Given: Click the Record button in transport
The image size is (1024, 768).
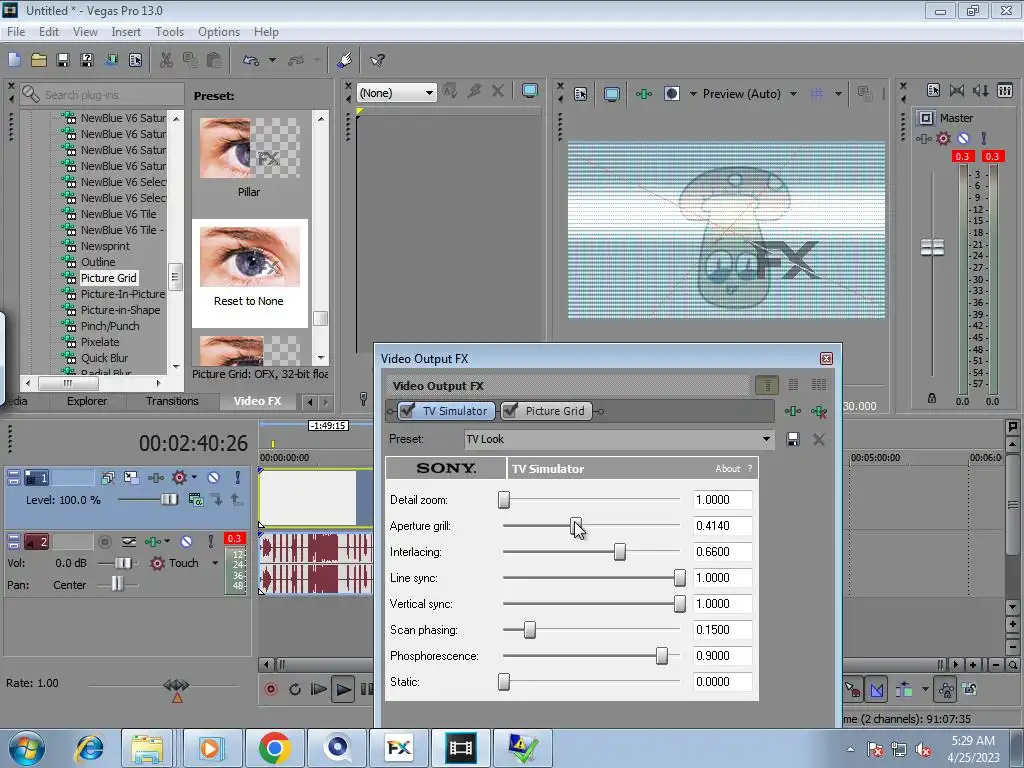Looking at the screenshot, I should tap(271, 689).
